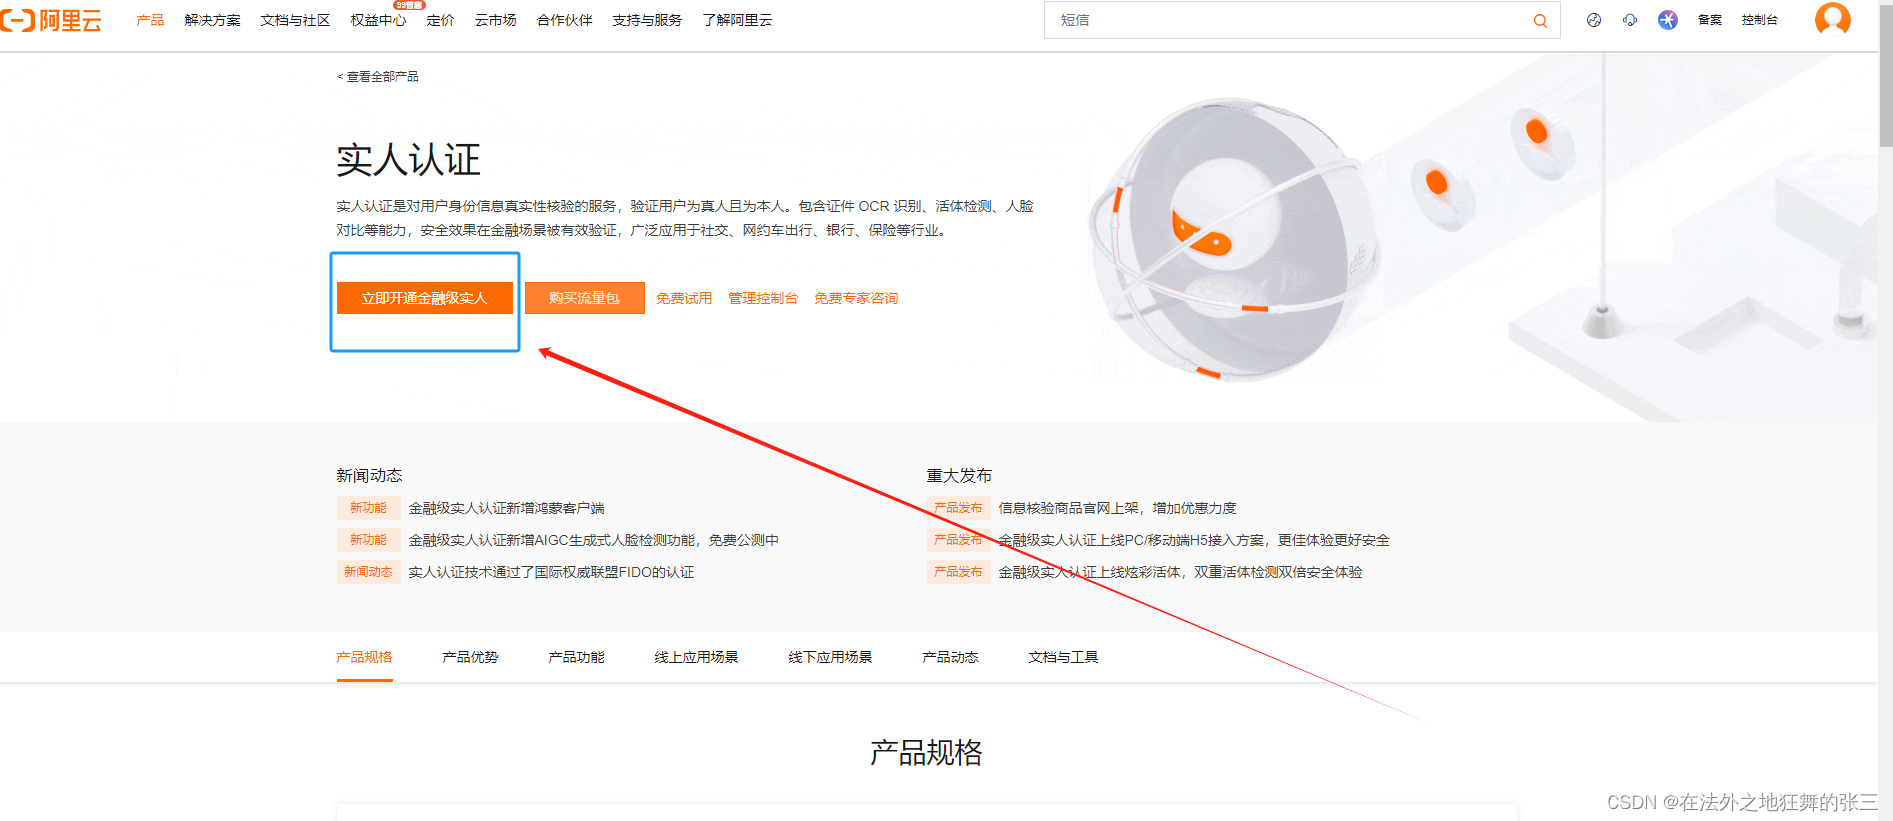Click the 购买流量包 button
Screen dimensions: 1893x821
click(x=584, y=298)
